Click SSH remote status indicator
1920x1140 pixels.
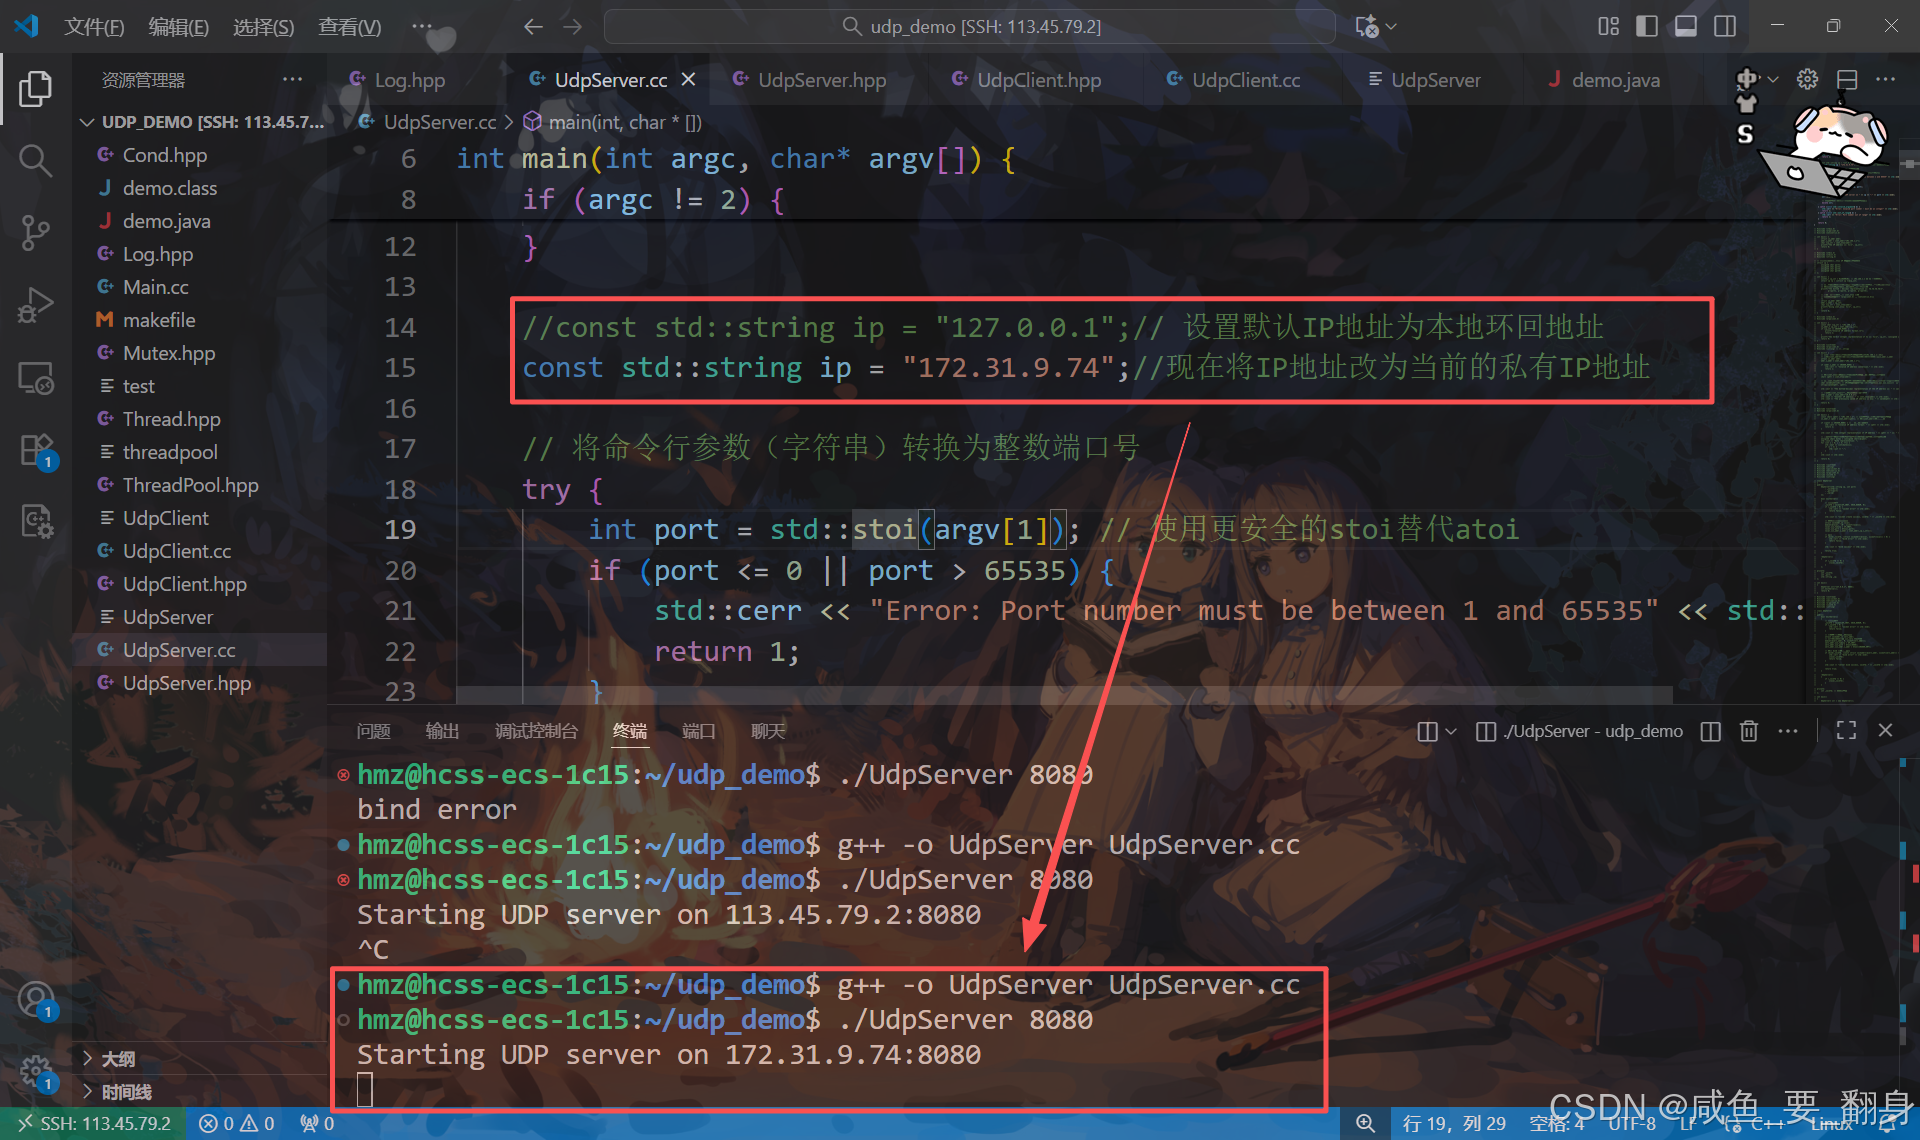click(x=95, y=1123)
